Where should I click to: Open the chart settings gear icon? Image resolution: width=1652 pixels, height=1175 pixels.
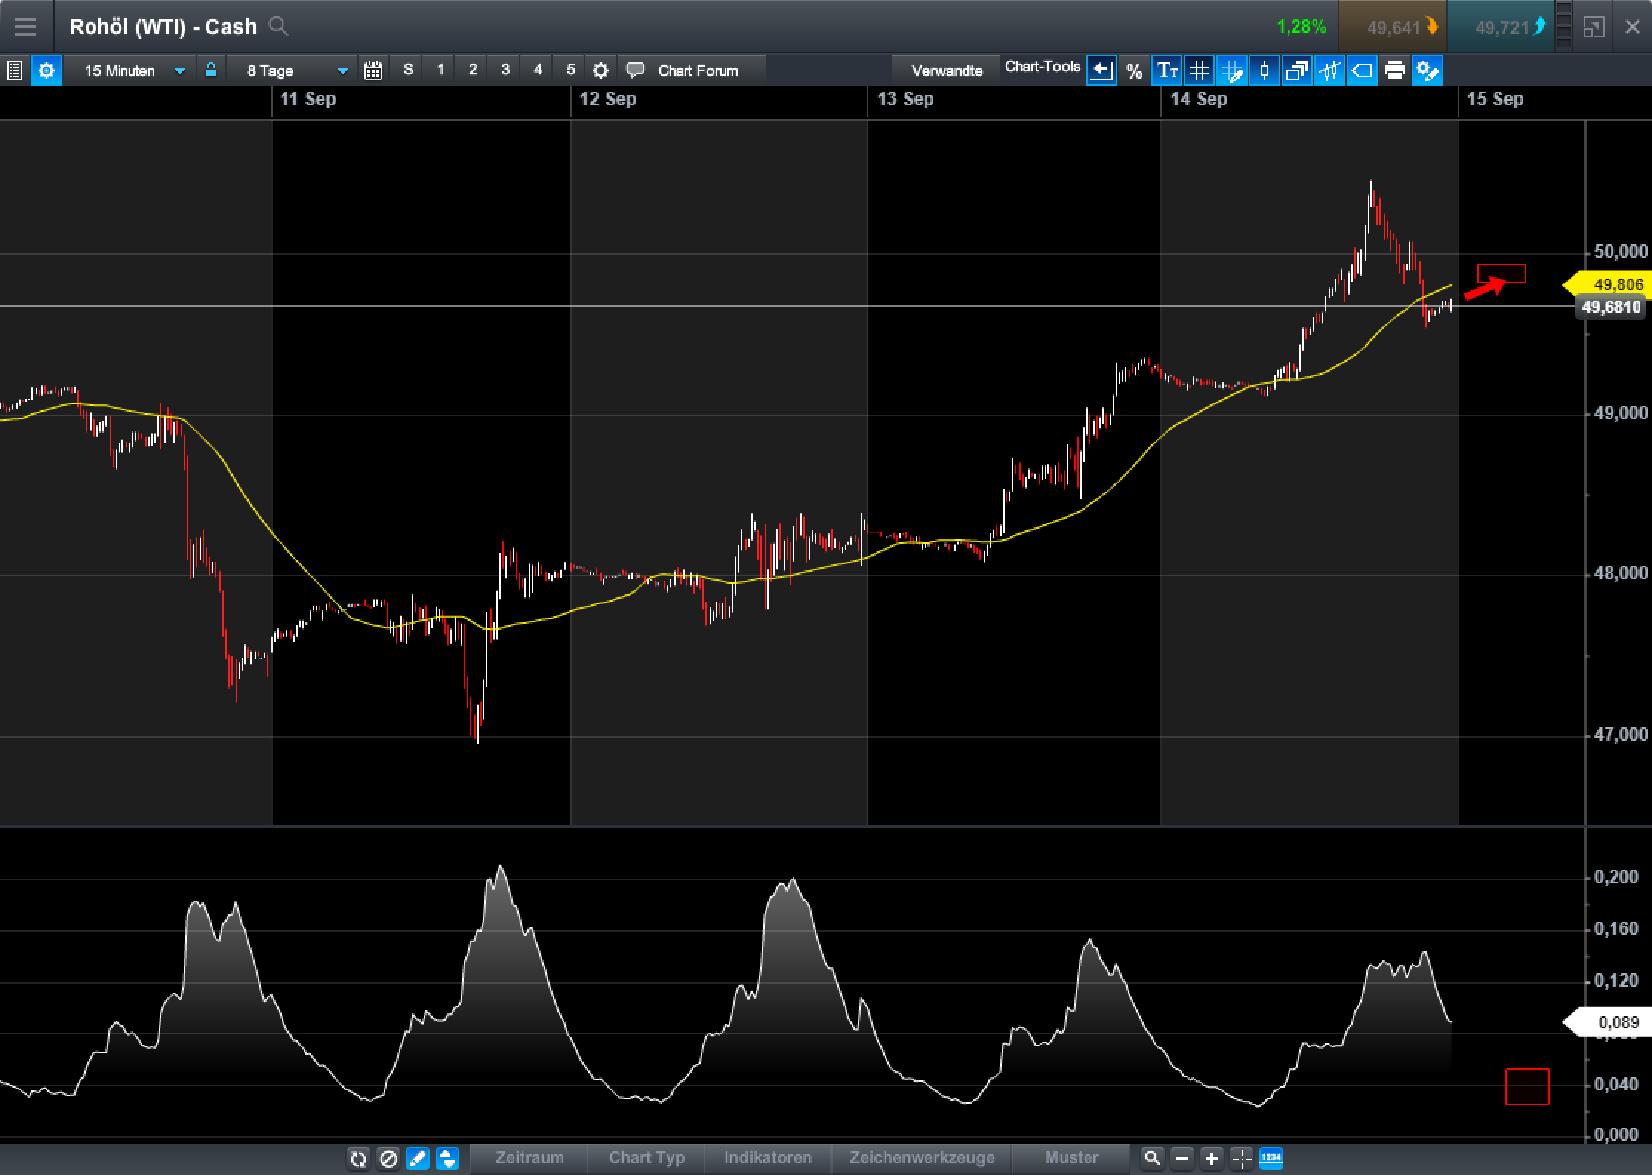click(x=600, y=70)
